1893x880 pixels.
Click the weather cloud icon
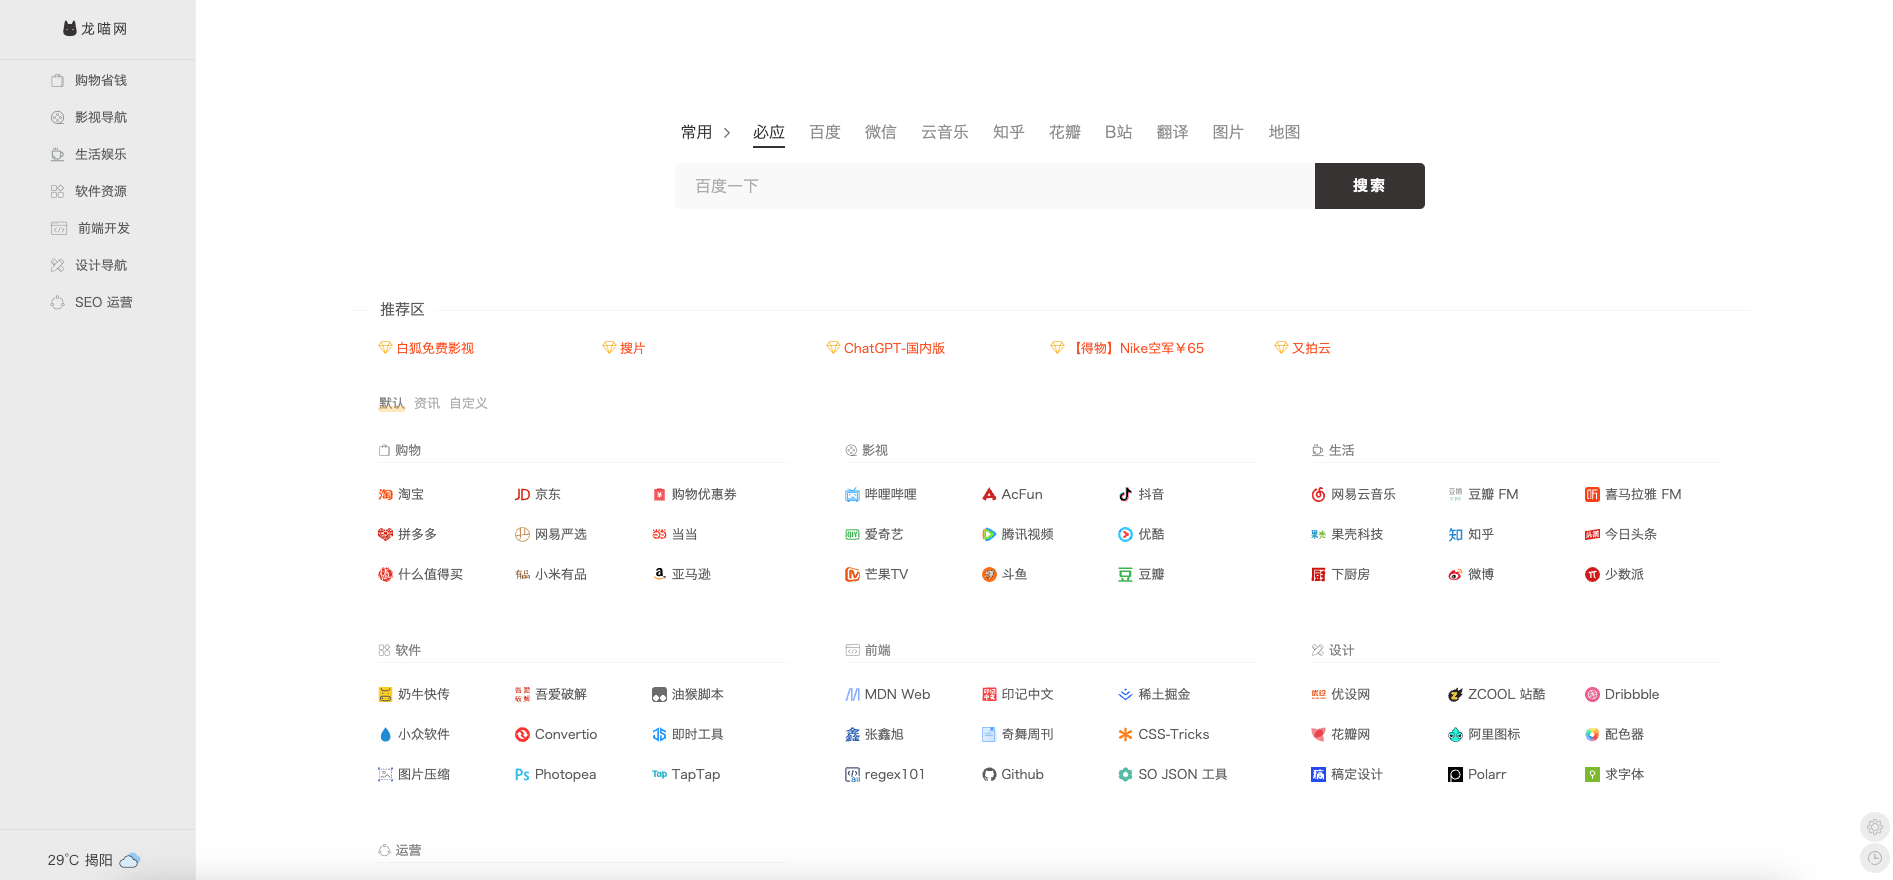pos(130,860)
